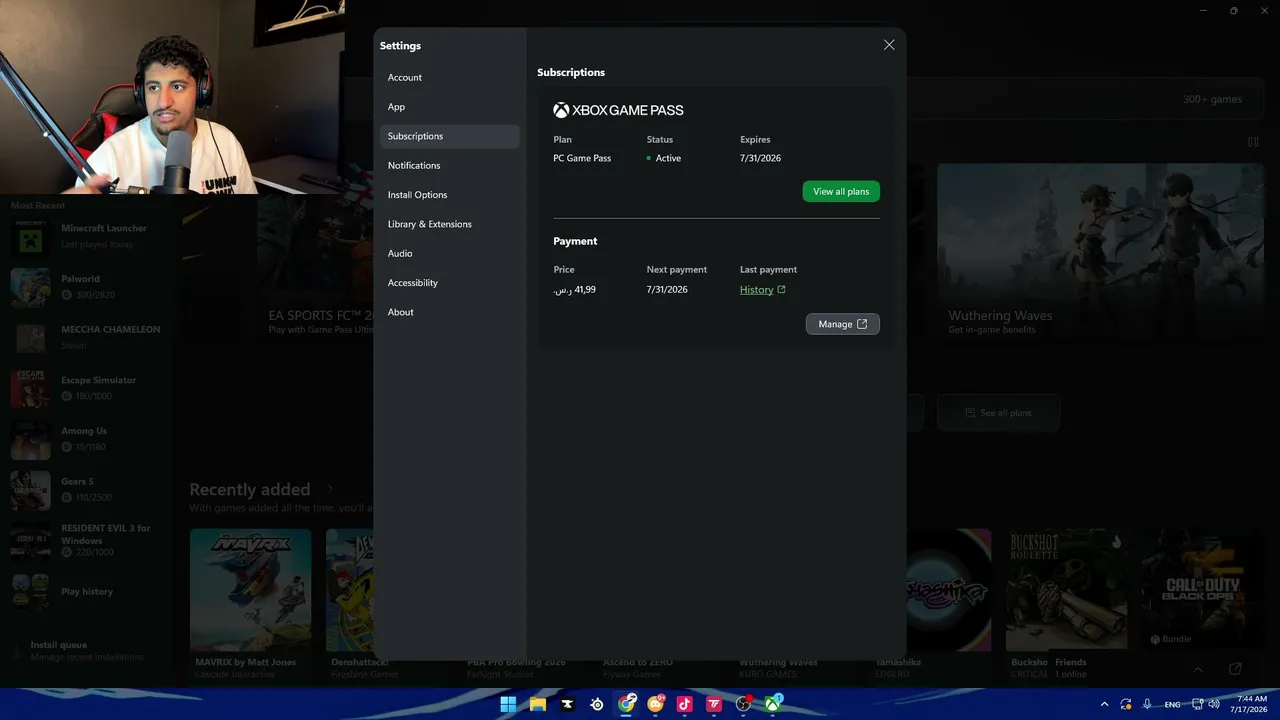This screenshot has width=1280, height=720.
Task: Open Palworld in the recent games list
Action: coord(85,287)
